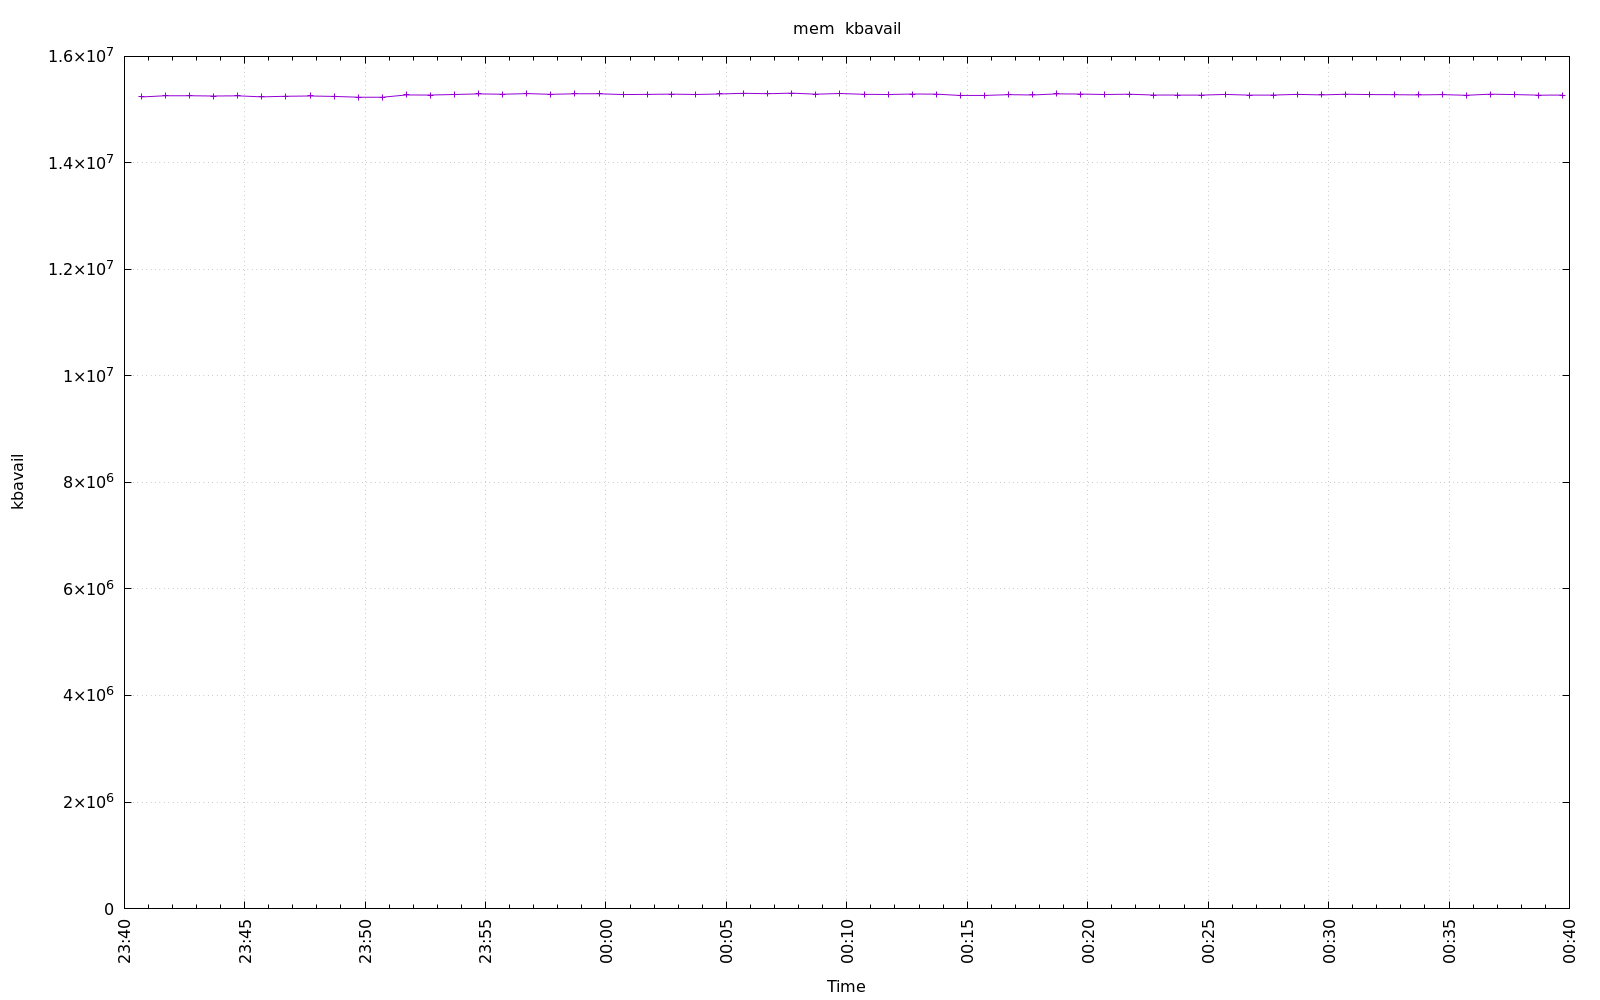Click the 00:40 time tick label
Screen dimensions: 1600x1000
tap(1569, 941)
